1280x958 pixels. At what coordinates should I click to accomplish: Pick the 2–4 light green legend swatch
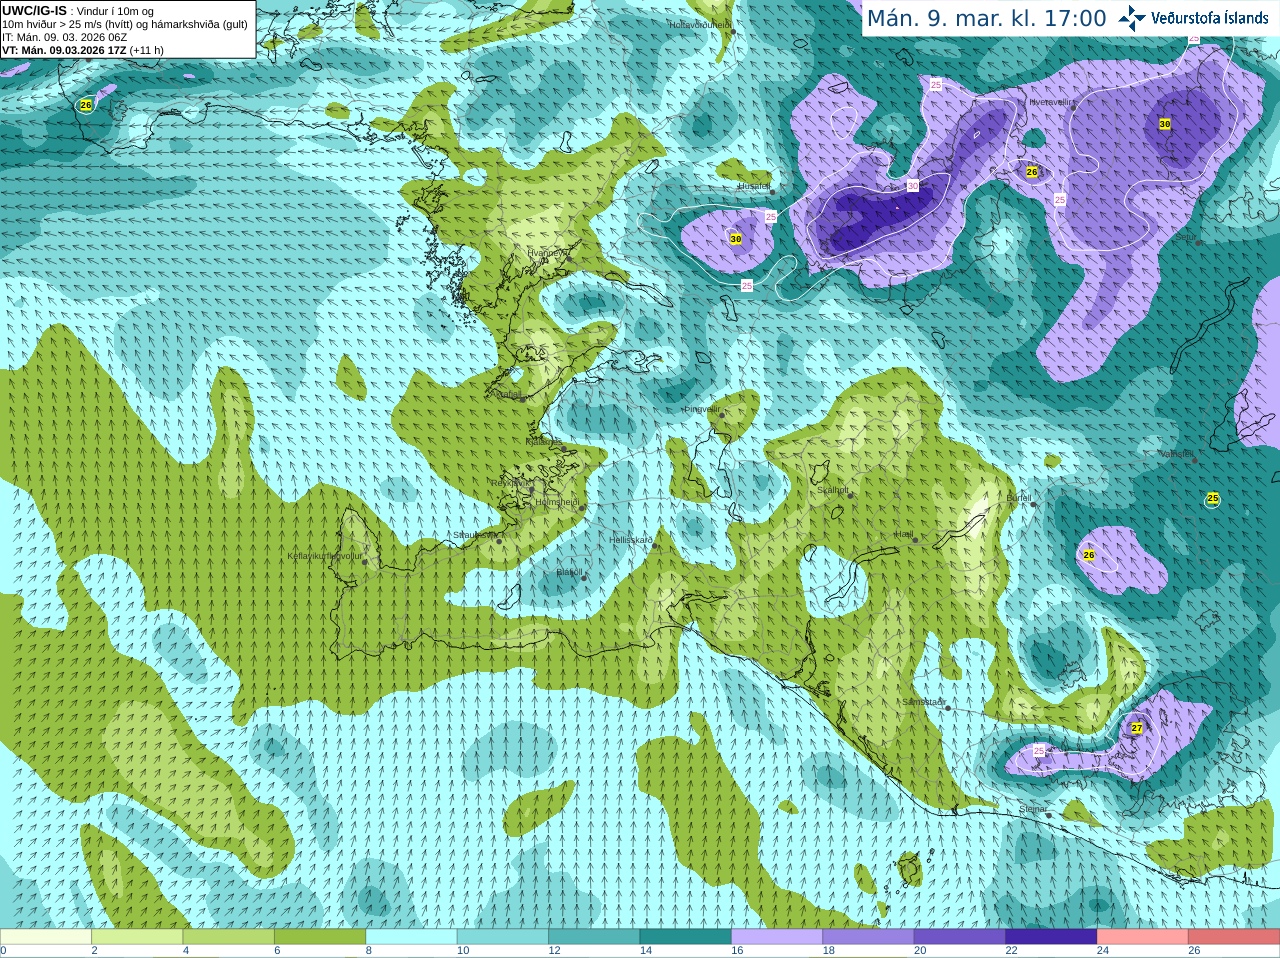pos(137,937)
